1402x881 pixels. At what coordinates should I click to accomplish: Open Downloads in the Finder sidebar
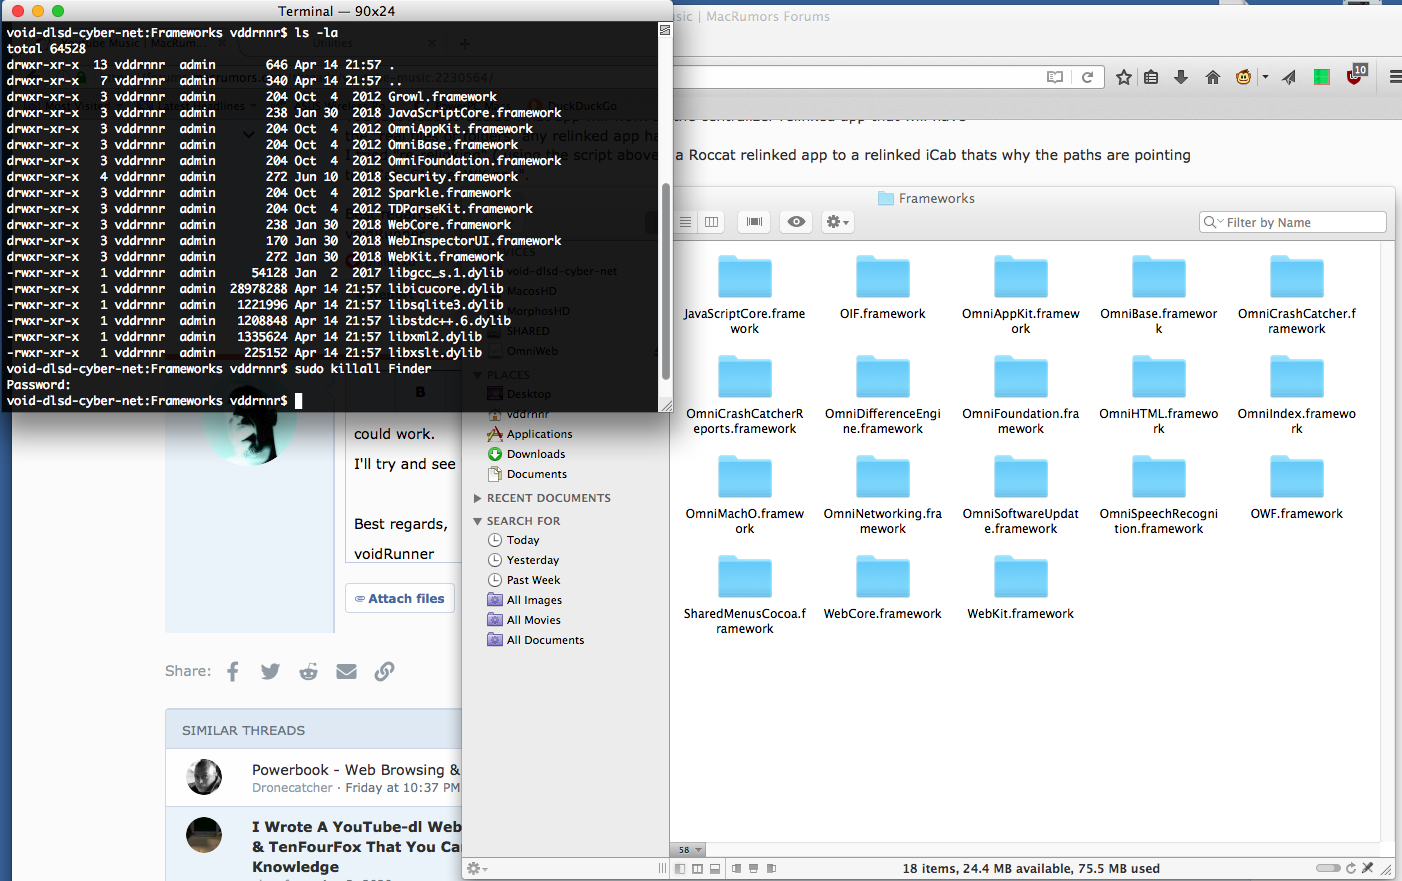point(526,454)
